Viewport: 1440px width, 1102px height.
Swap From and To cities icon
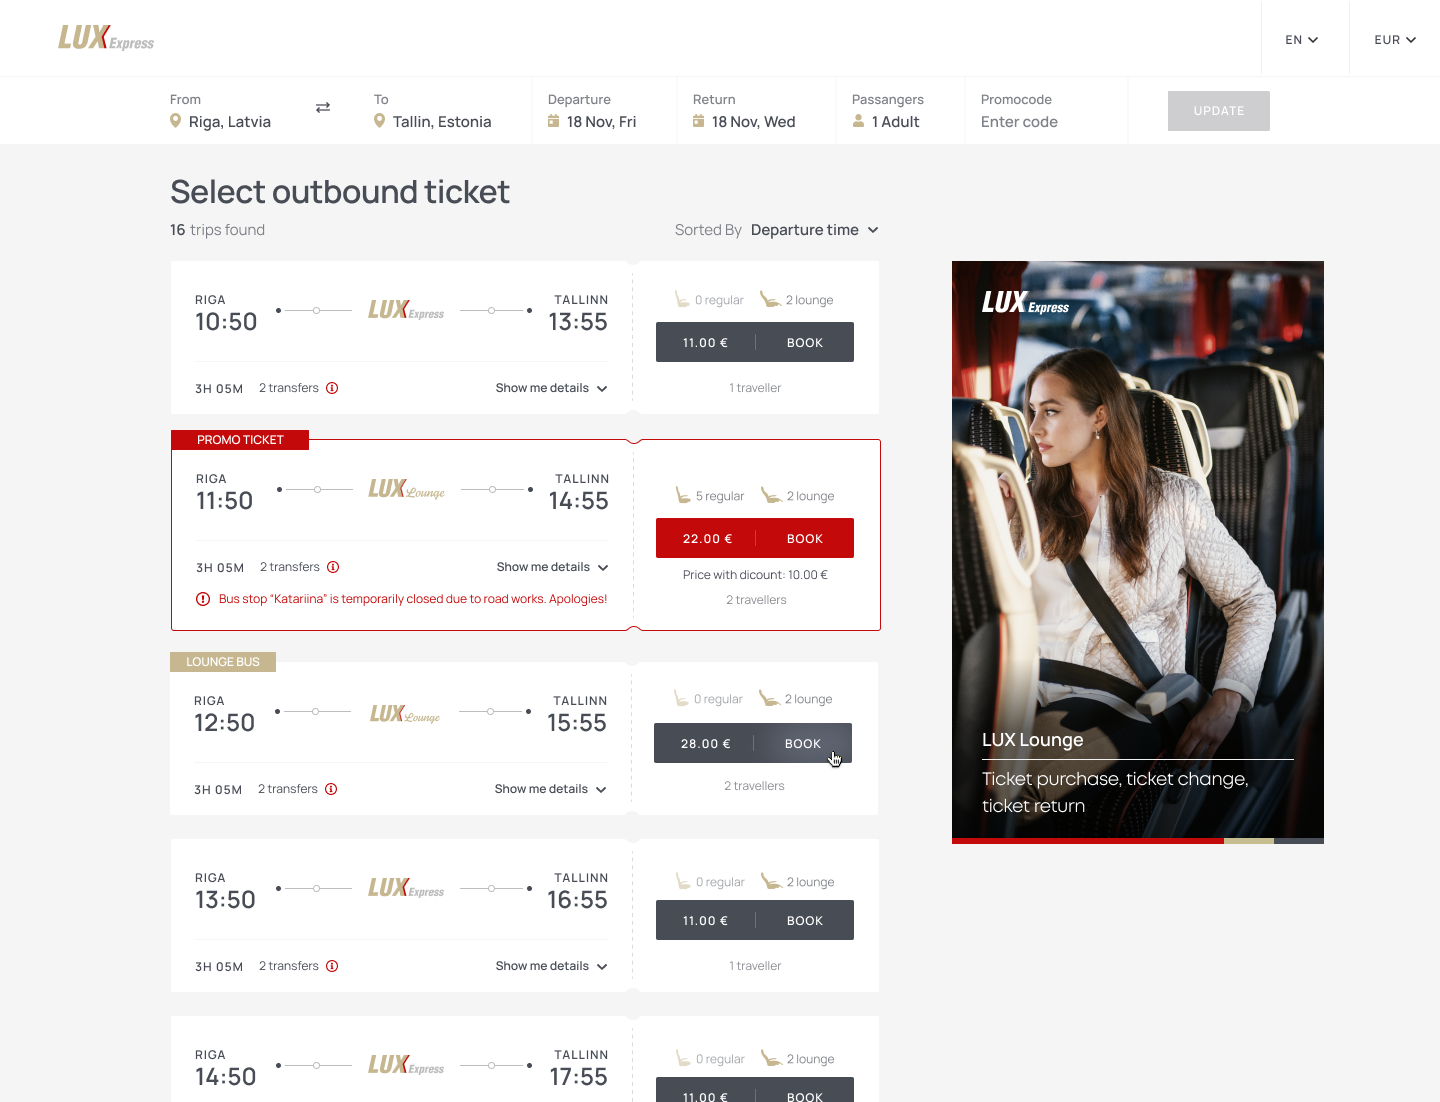click(x=323, y=107)
